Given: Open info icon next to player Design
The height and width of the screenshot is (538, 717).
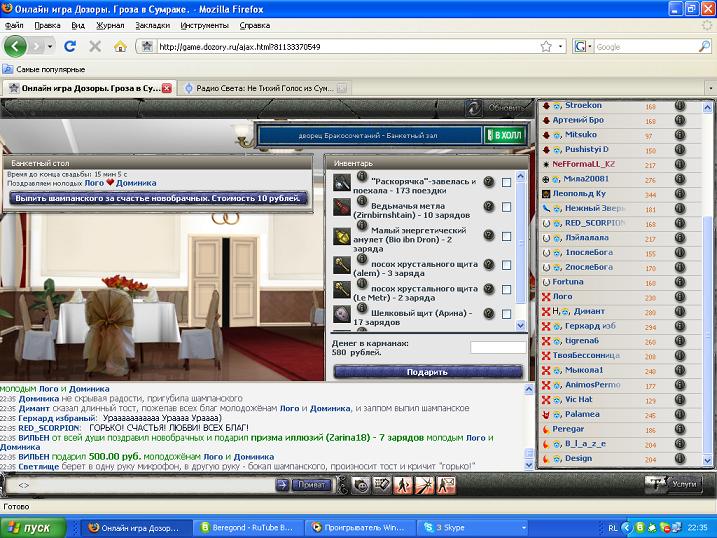Looking at the screenshot, I should click(680, 458).
